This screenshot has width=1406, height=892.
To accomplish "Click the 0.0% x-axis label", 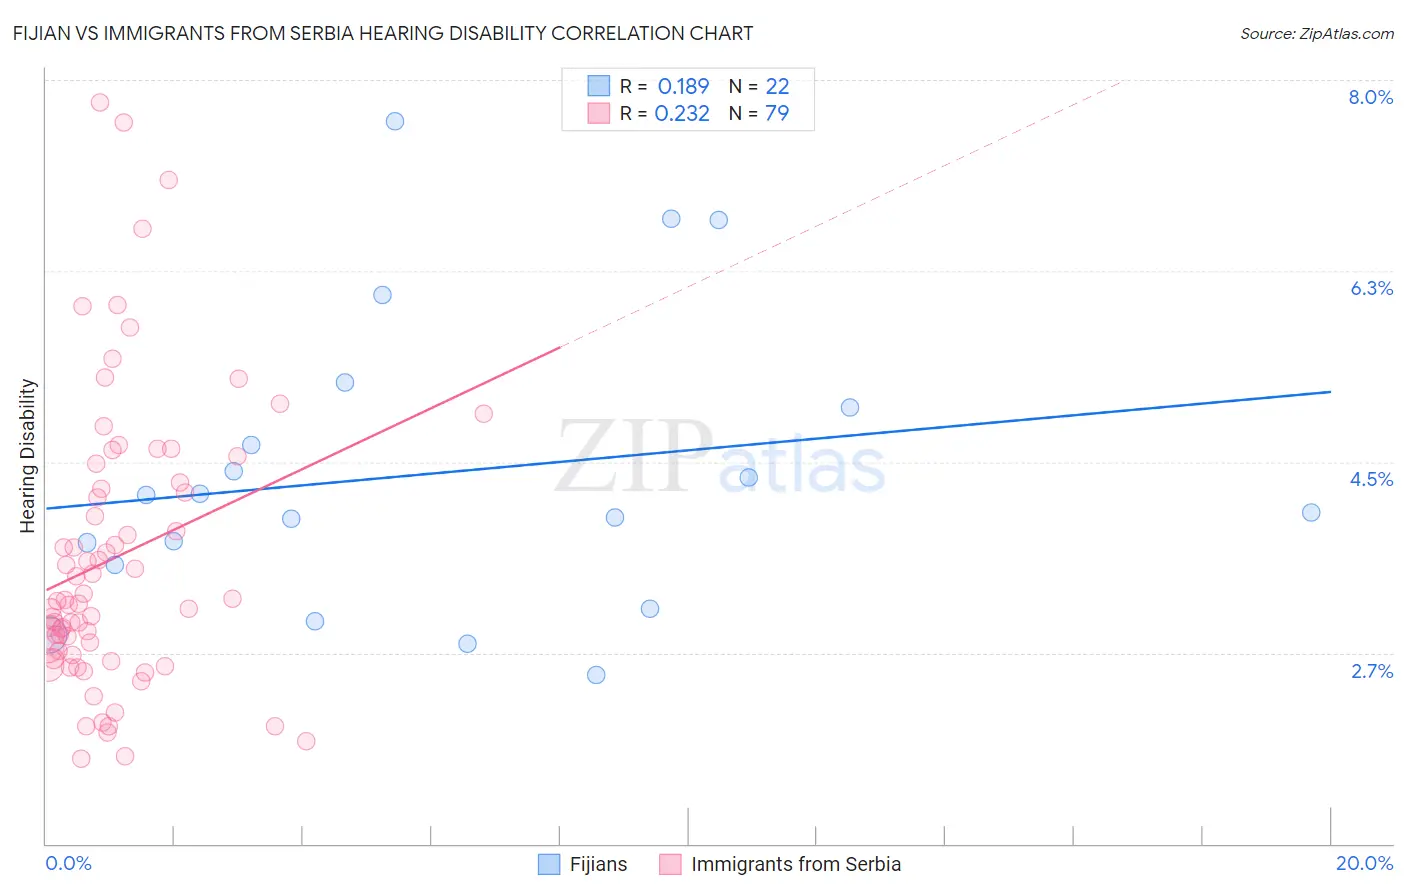I will tap(68, 863).
